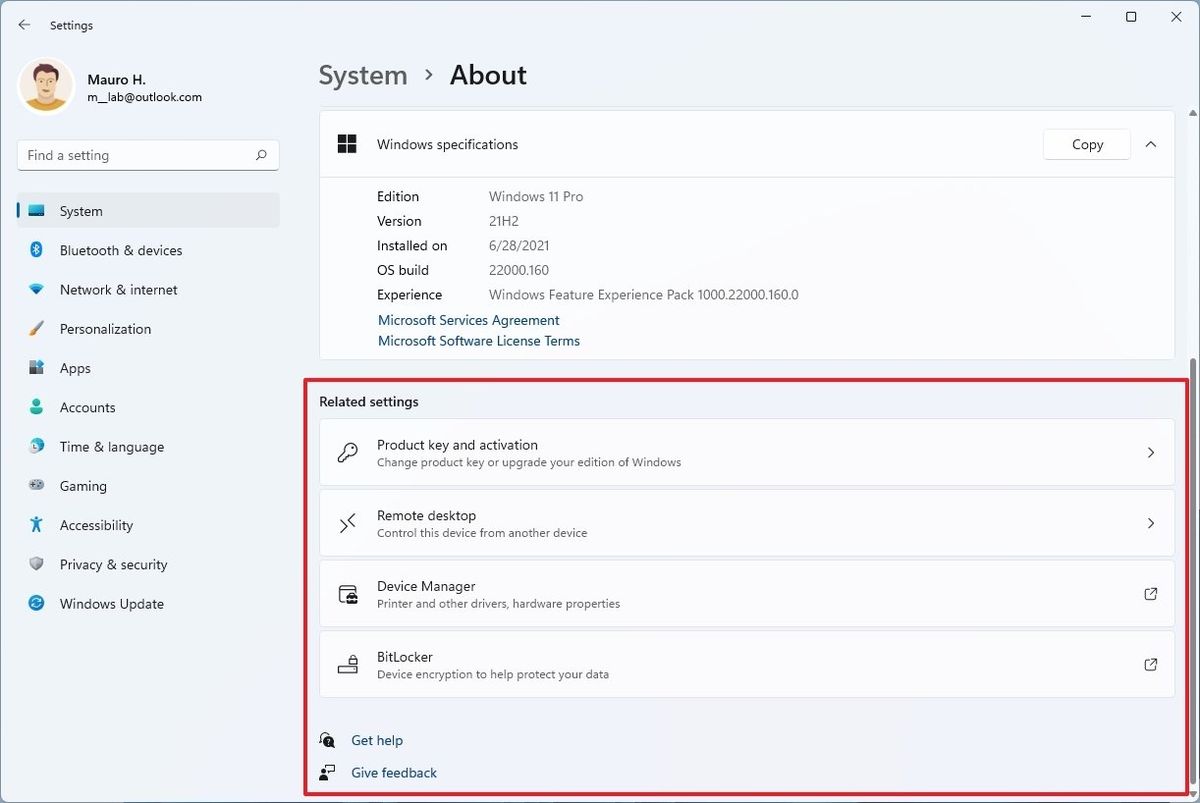
Task: Open Privacy & security from the sidebar
Action: [x=37, y=564]
